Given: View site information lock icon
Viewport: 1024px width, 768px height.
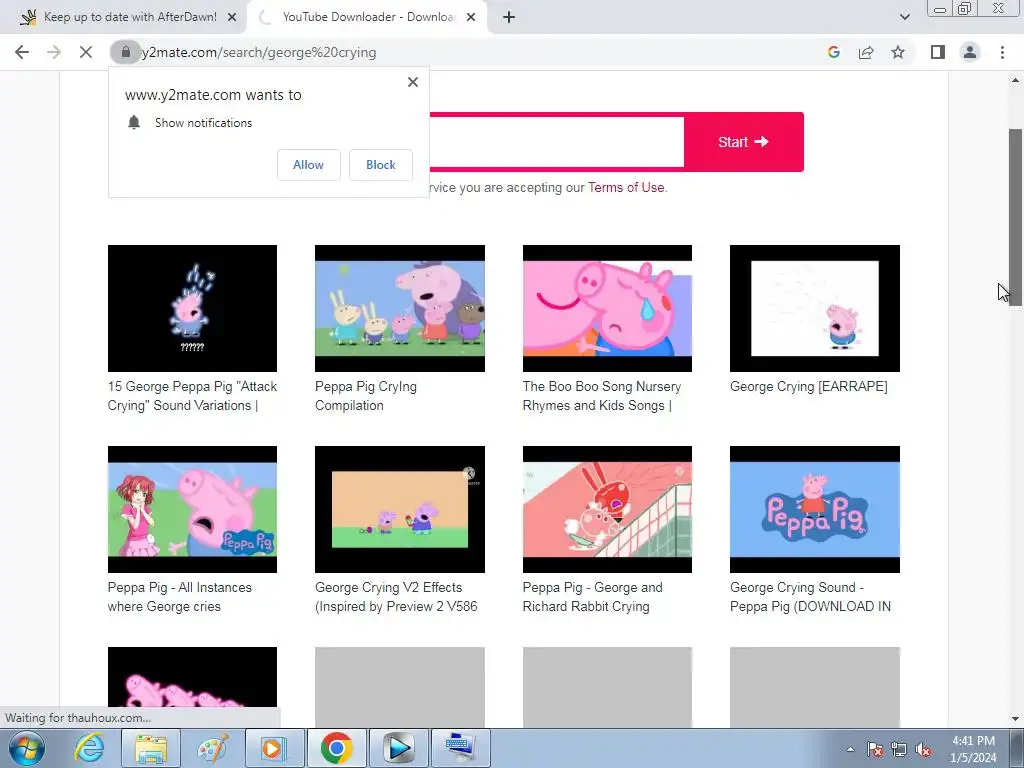Looking at the screenshot, I should click(x=125, y=52).
